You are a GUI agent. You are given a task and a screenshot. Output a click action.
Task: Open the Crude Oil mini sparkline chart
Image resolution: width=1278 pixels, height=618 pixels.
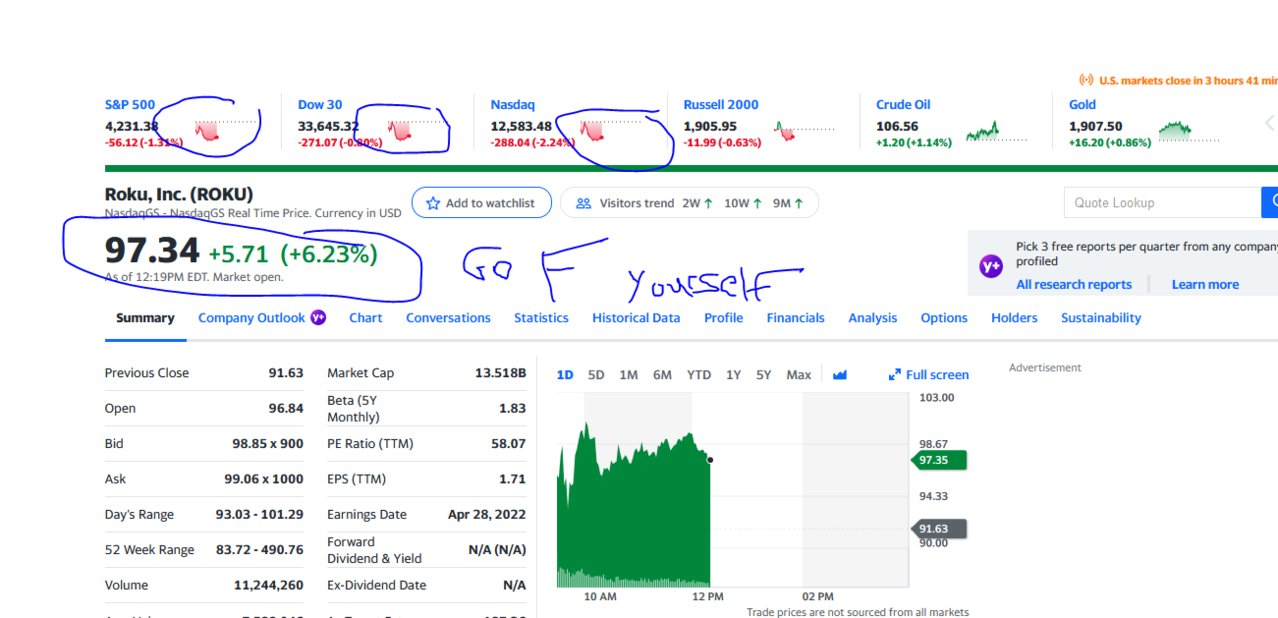tap(996, 131)
